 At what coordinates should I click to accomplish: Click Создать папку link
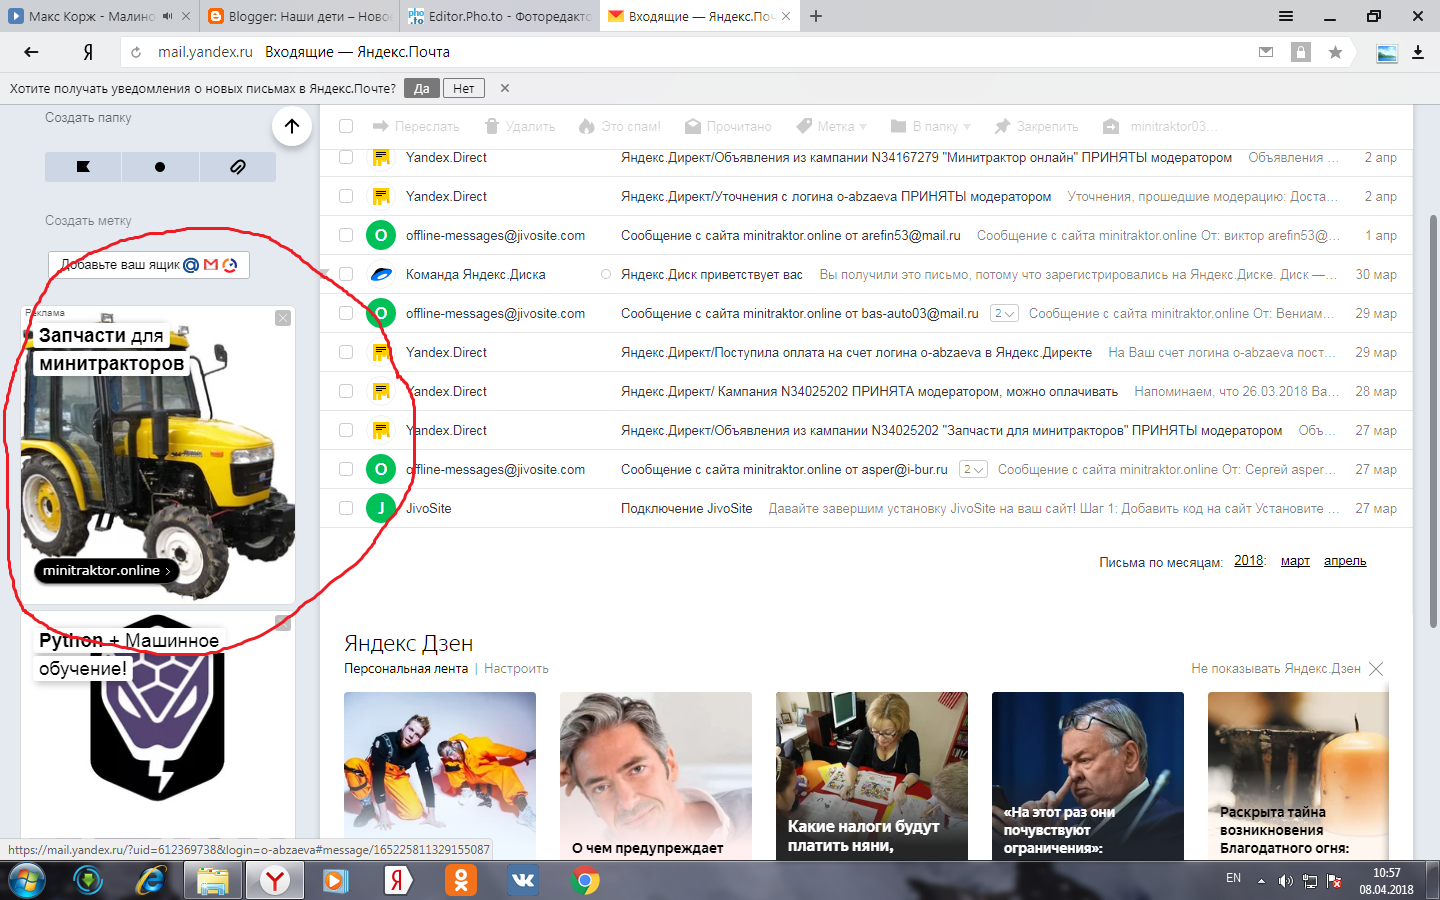click(x=88, y=118)
